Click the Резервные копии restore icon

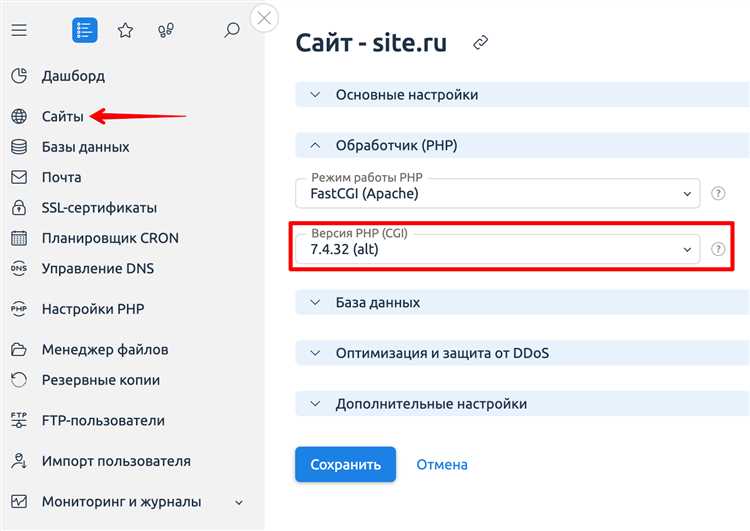(x=19, y=380)
